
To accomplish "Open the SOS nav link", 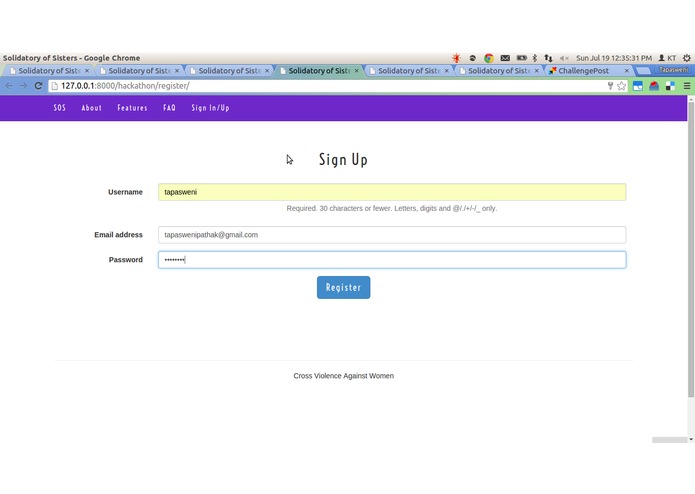I will [x=59, y=108].
